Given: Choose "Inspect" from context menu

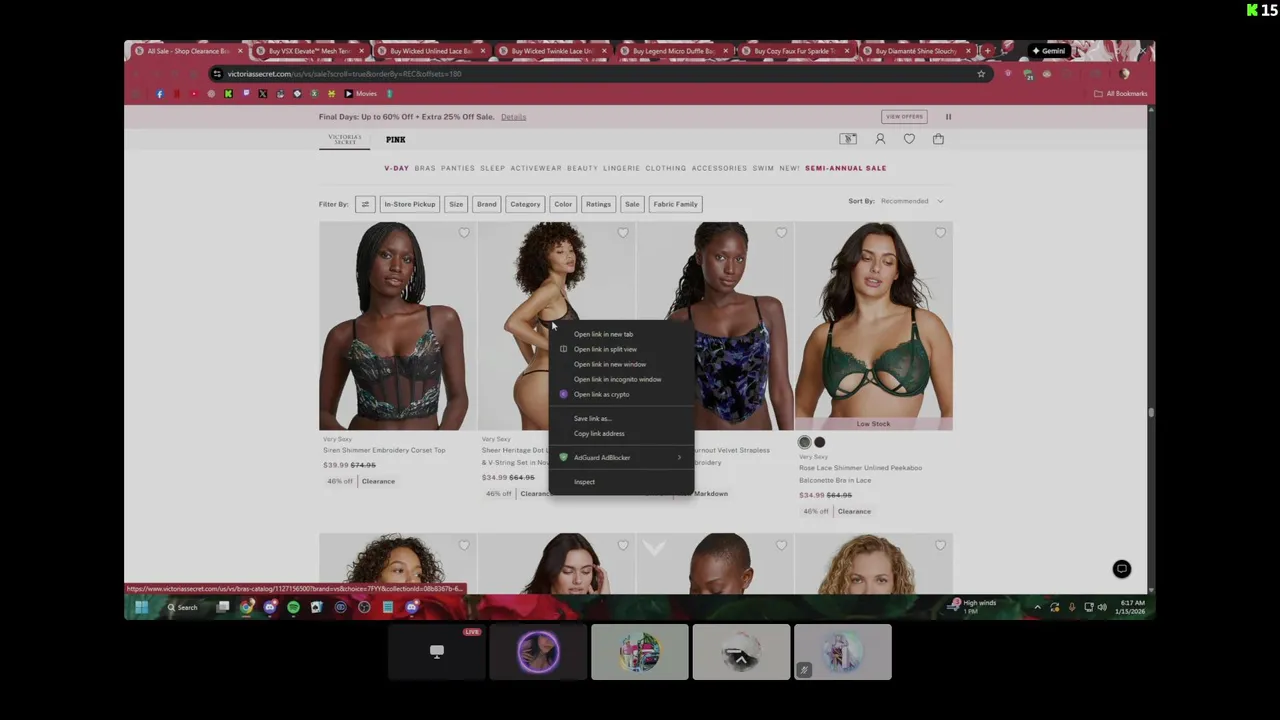Looking at the screenshot, I should pos(620,482).
